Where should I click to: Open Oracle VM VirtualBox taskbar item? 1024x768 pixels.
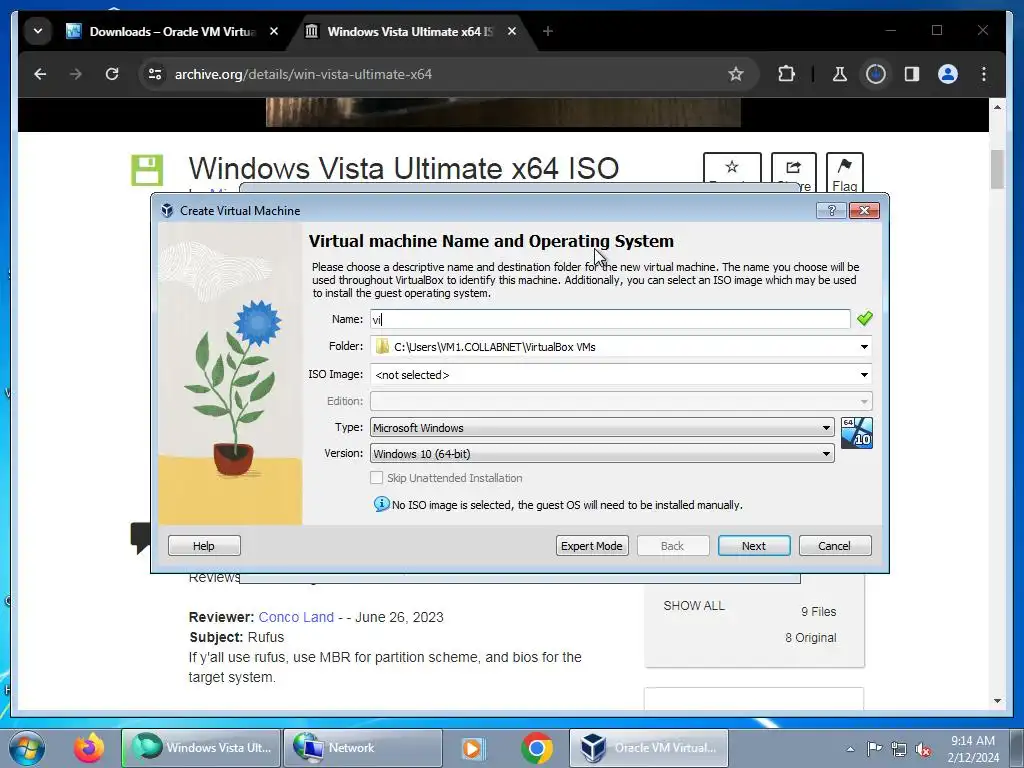coord(649,748)
